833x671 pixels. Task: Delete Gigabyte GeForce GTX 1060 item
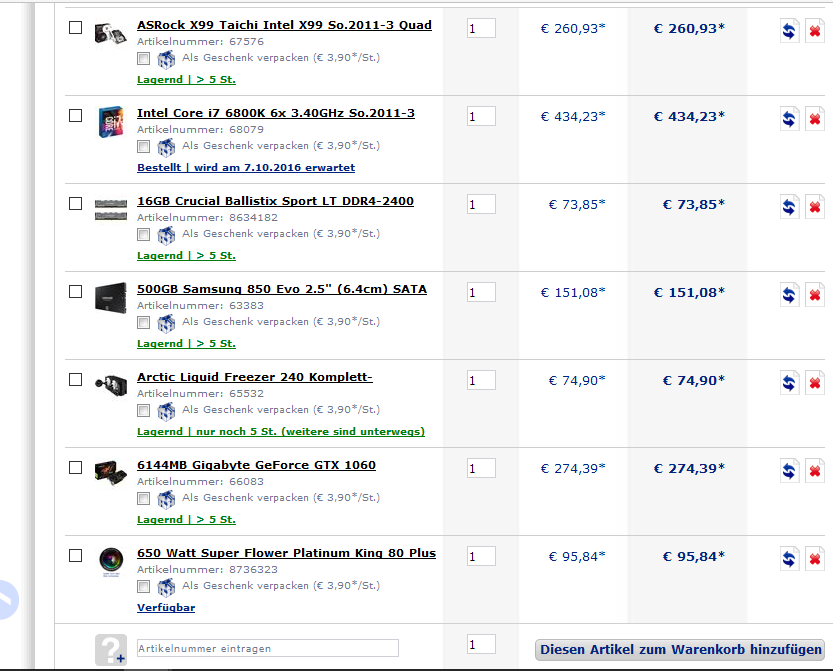(814, 471)
